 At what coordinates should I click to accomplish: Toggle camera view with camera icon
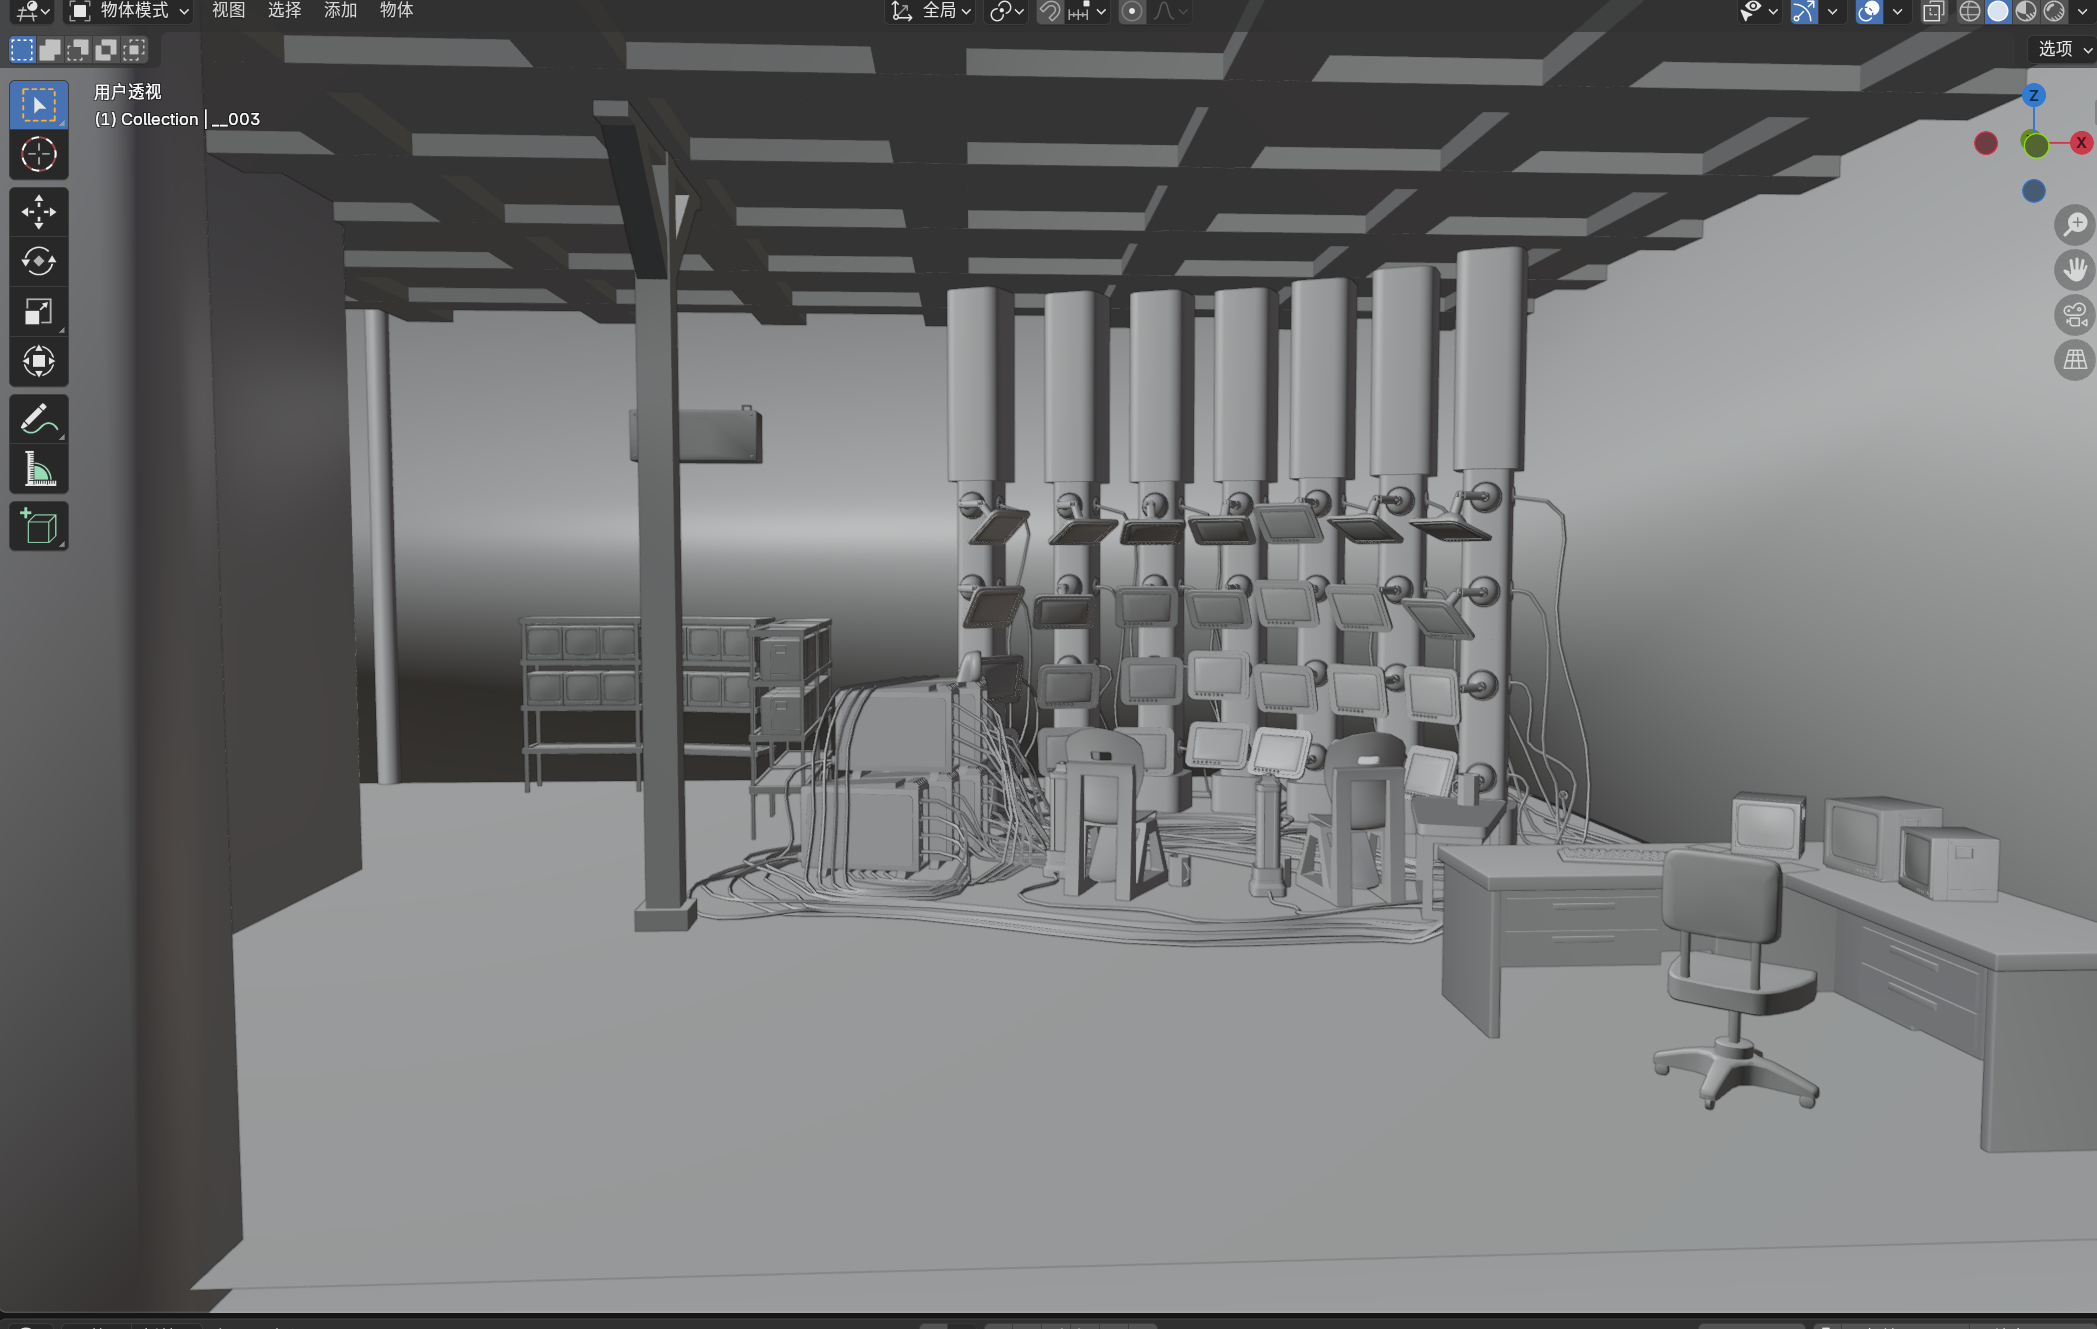click(2075, 316)
